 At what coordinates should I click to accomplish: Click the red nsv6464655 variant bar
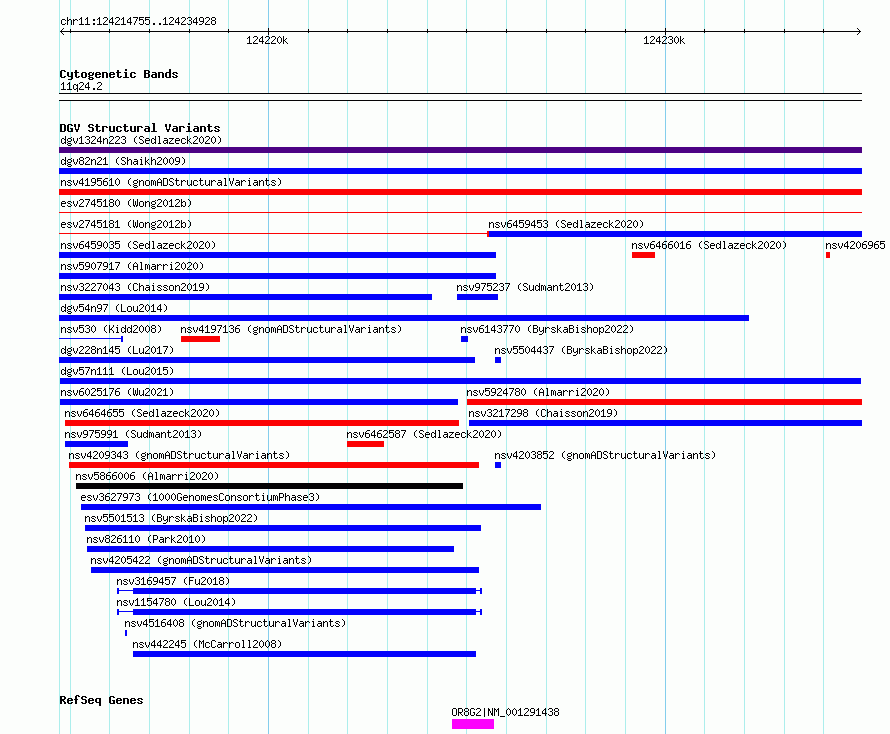point(262,423)
